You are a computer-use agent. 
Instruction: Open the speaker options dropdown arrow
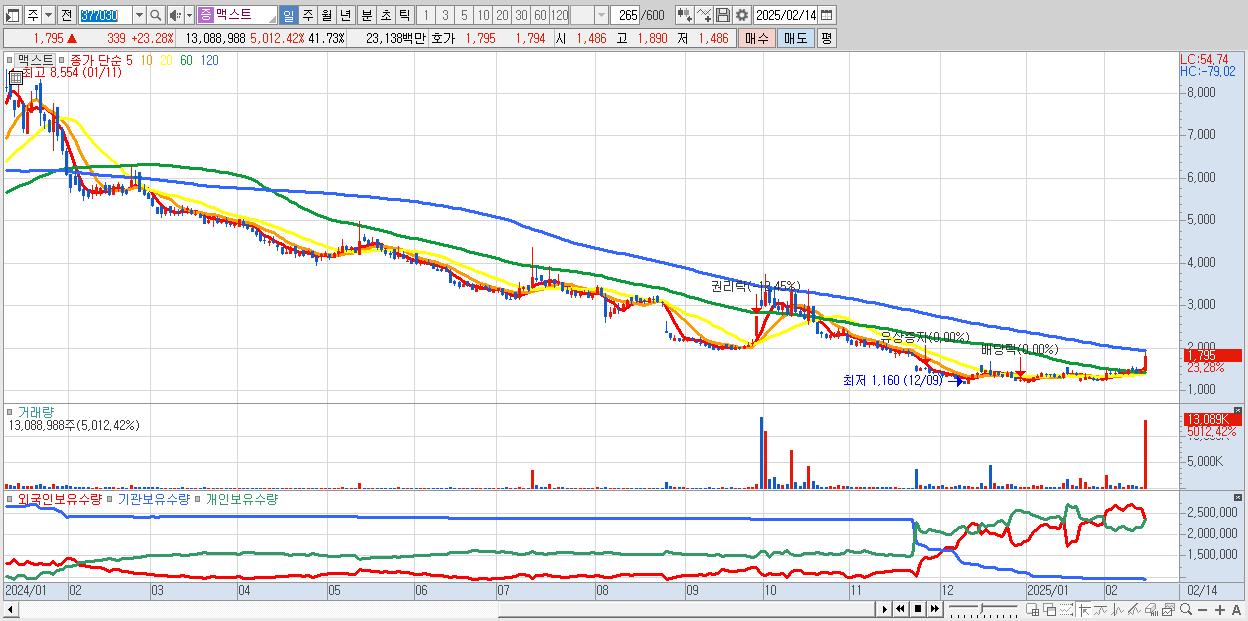(189, 15)
